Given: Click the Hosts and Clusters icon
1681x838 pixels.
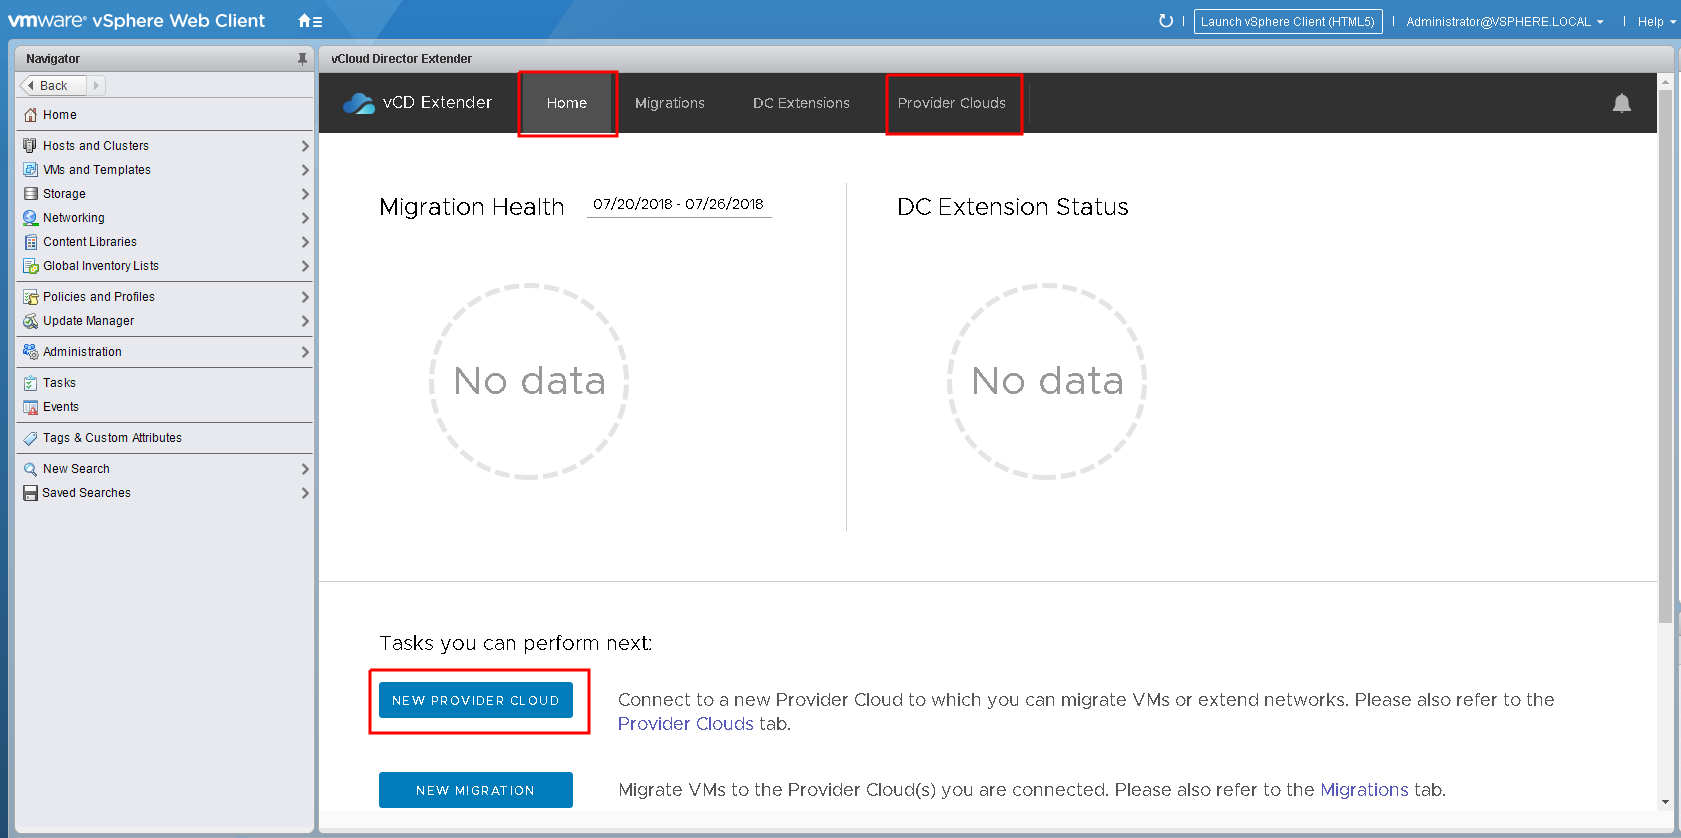Looking at the screenshot, I should point(30,146).
